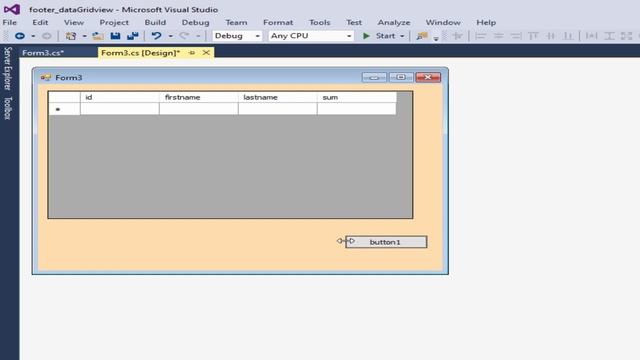This screenshot has width=640, height=360.
Task: Click the new-row asterisk row header
Action: pos(64,109)
